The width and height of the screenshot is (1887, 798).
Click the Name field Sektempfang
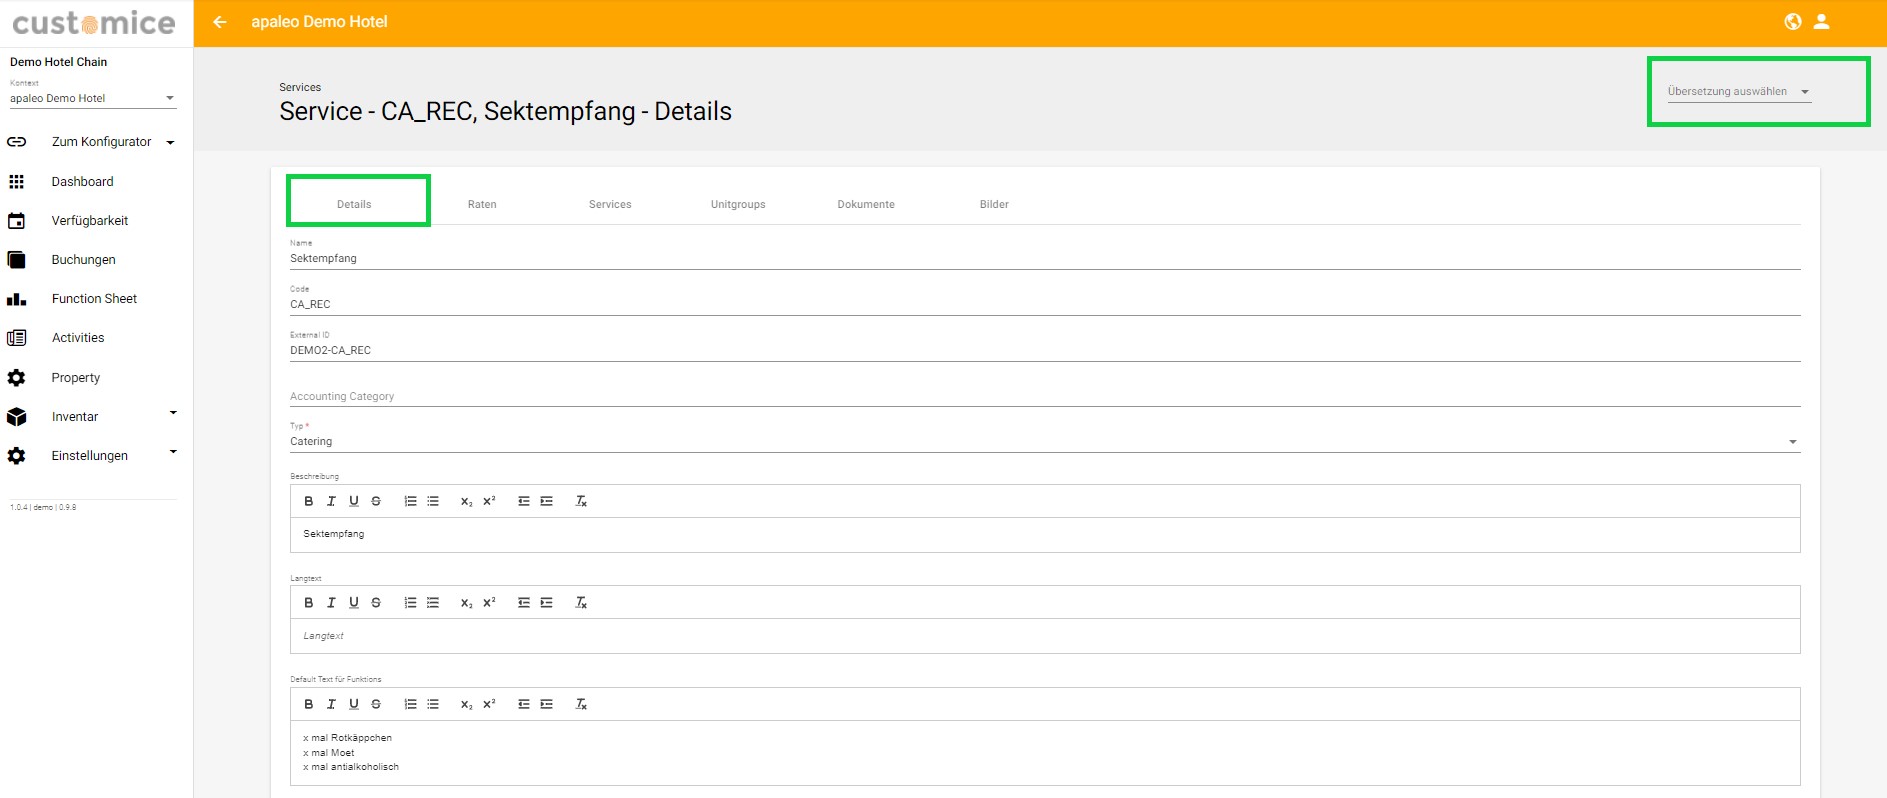pyautogui.click(x=1045, y=258)
